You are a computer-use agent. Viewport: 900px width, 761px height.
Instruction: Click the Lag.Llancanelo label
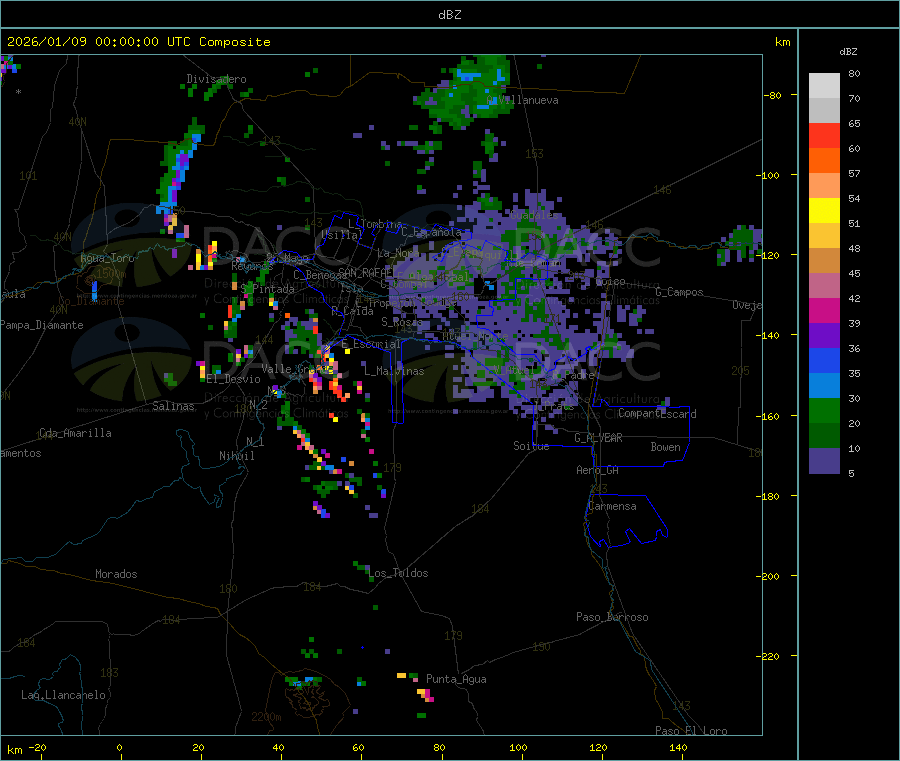(x=63, y=695)
